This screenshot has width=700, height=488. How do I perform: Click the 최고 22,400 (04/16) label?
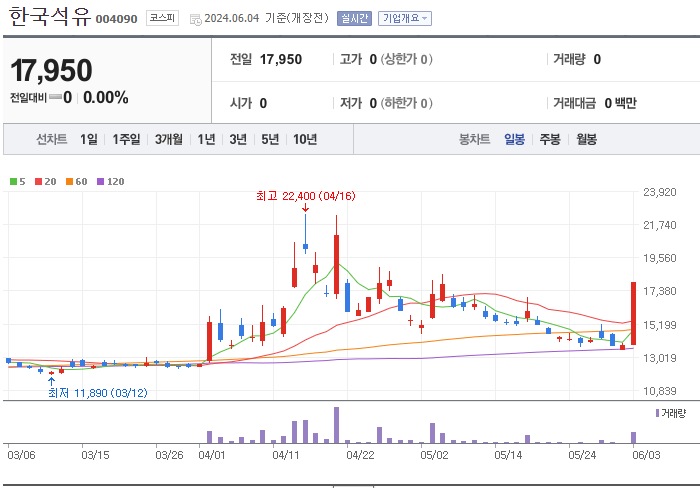[x=306, y=196]
